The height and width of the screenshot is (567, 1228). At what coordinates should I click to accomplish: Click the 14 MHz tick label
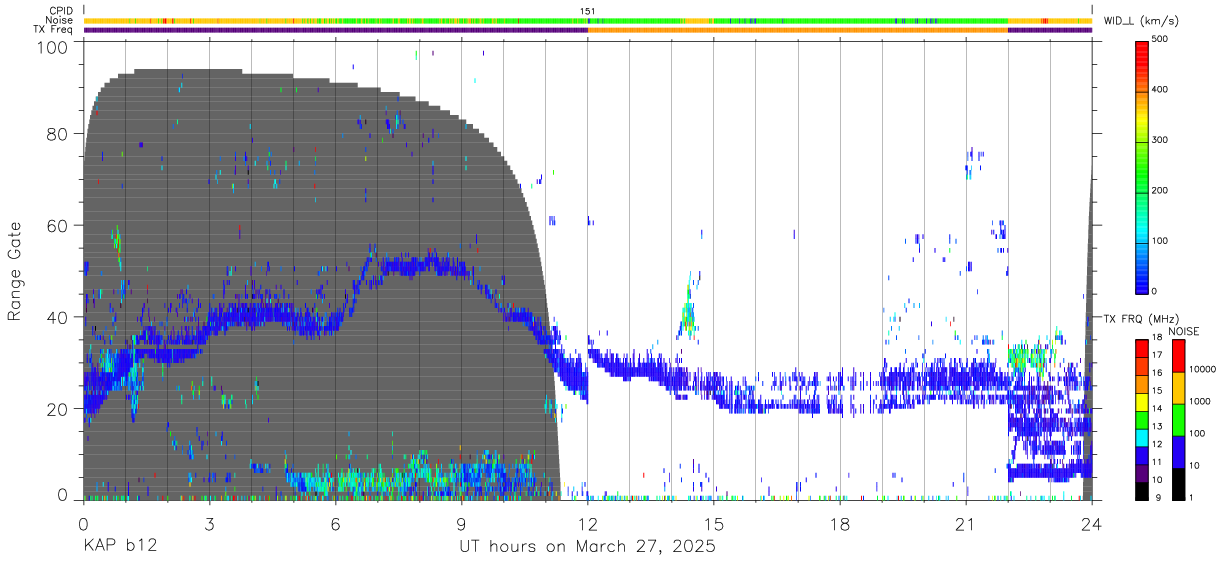(x=1159, y=409)
